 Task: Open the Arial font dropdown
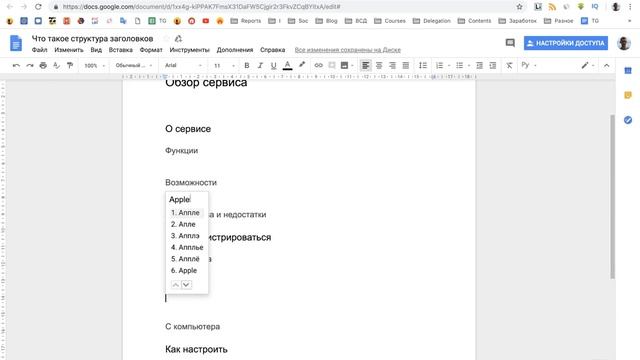coord(183,65)
